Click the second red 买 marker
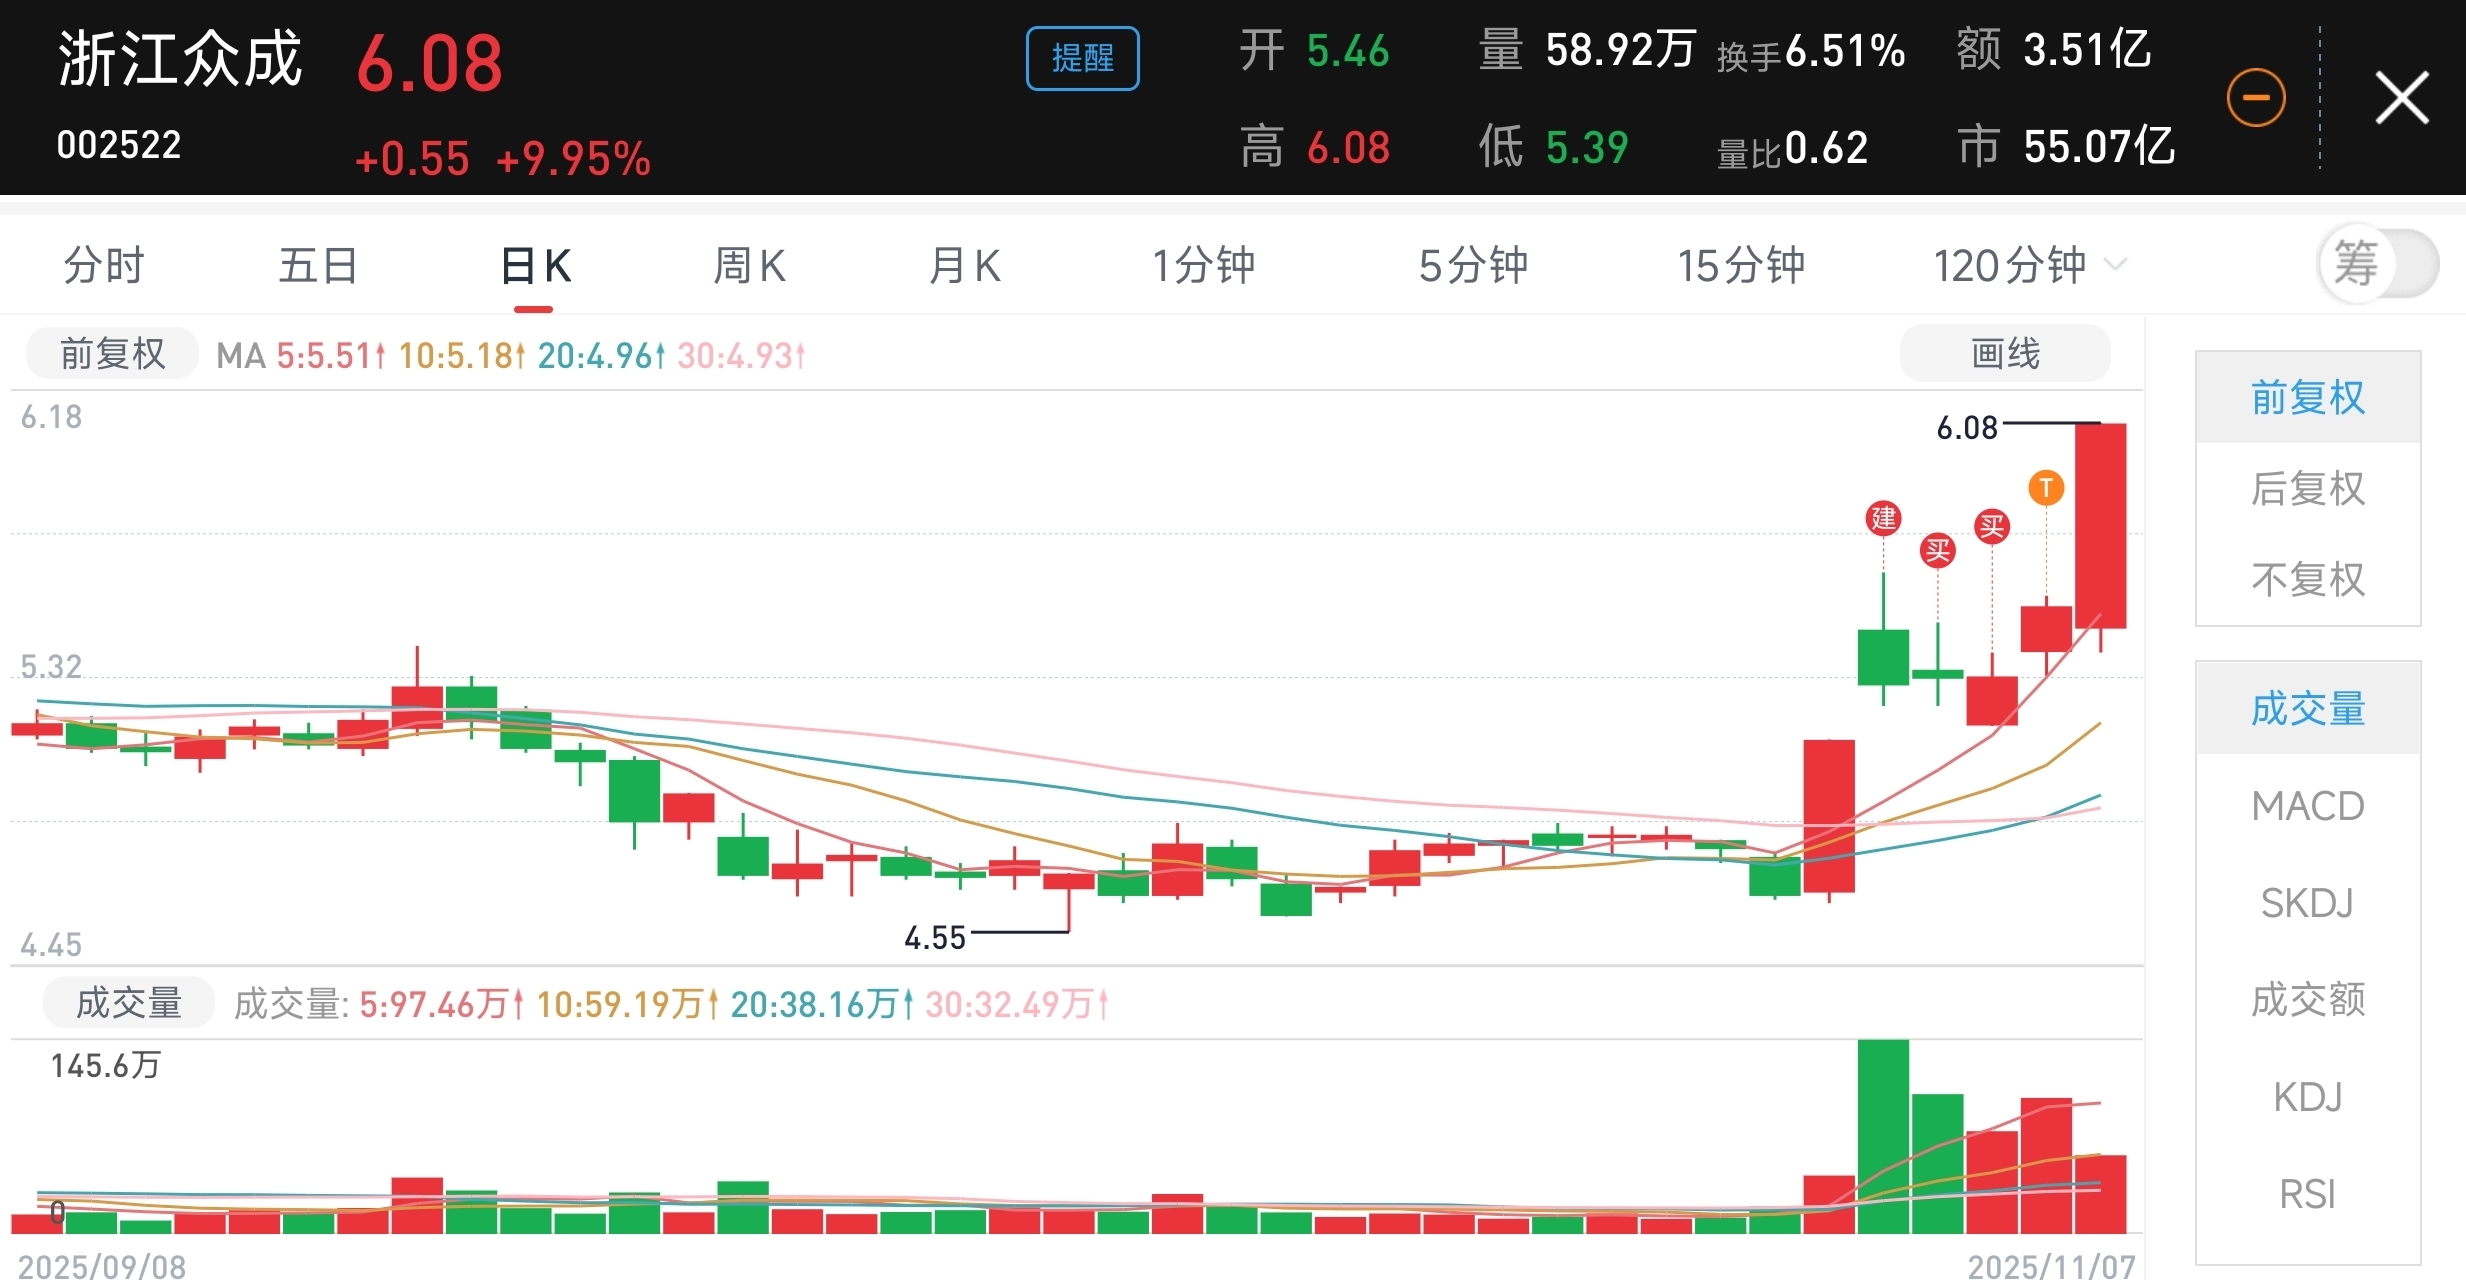This screenshot has width=2466, height=1280. coord(1991,526)
